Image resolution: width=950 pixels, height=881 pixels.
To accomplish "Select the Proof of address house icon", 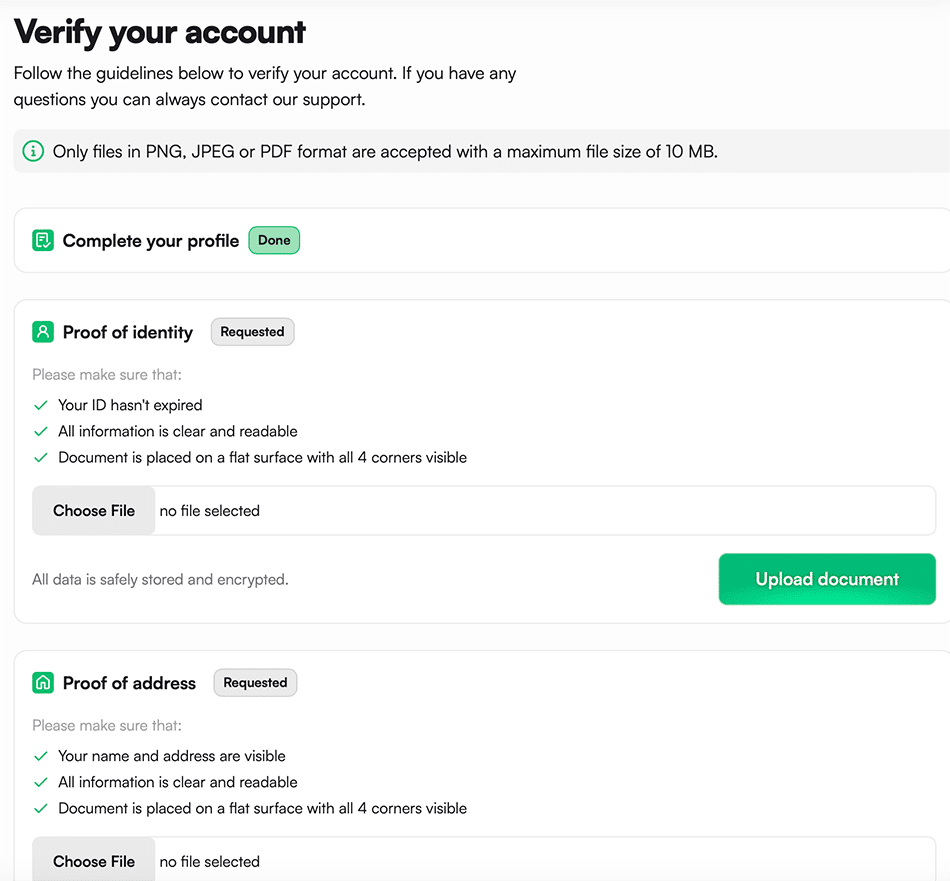I will point(43,683).
